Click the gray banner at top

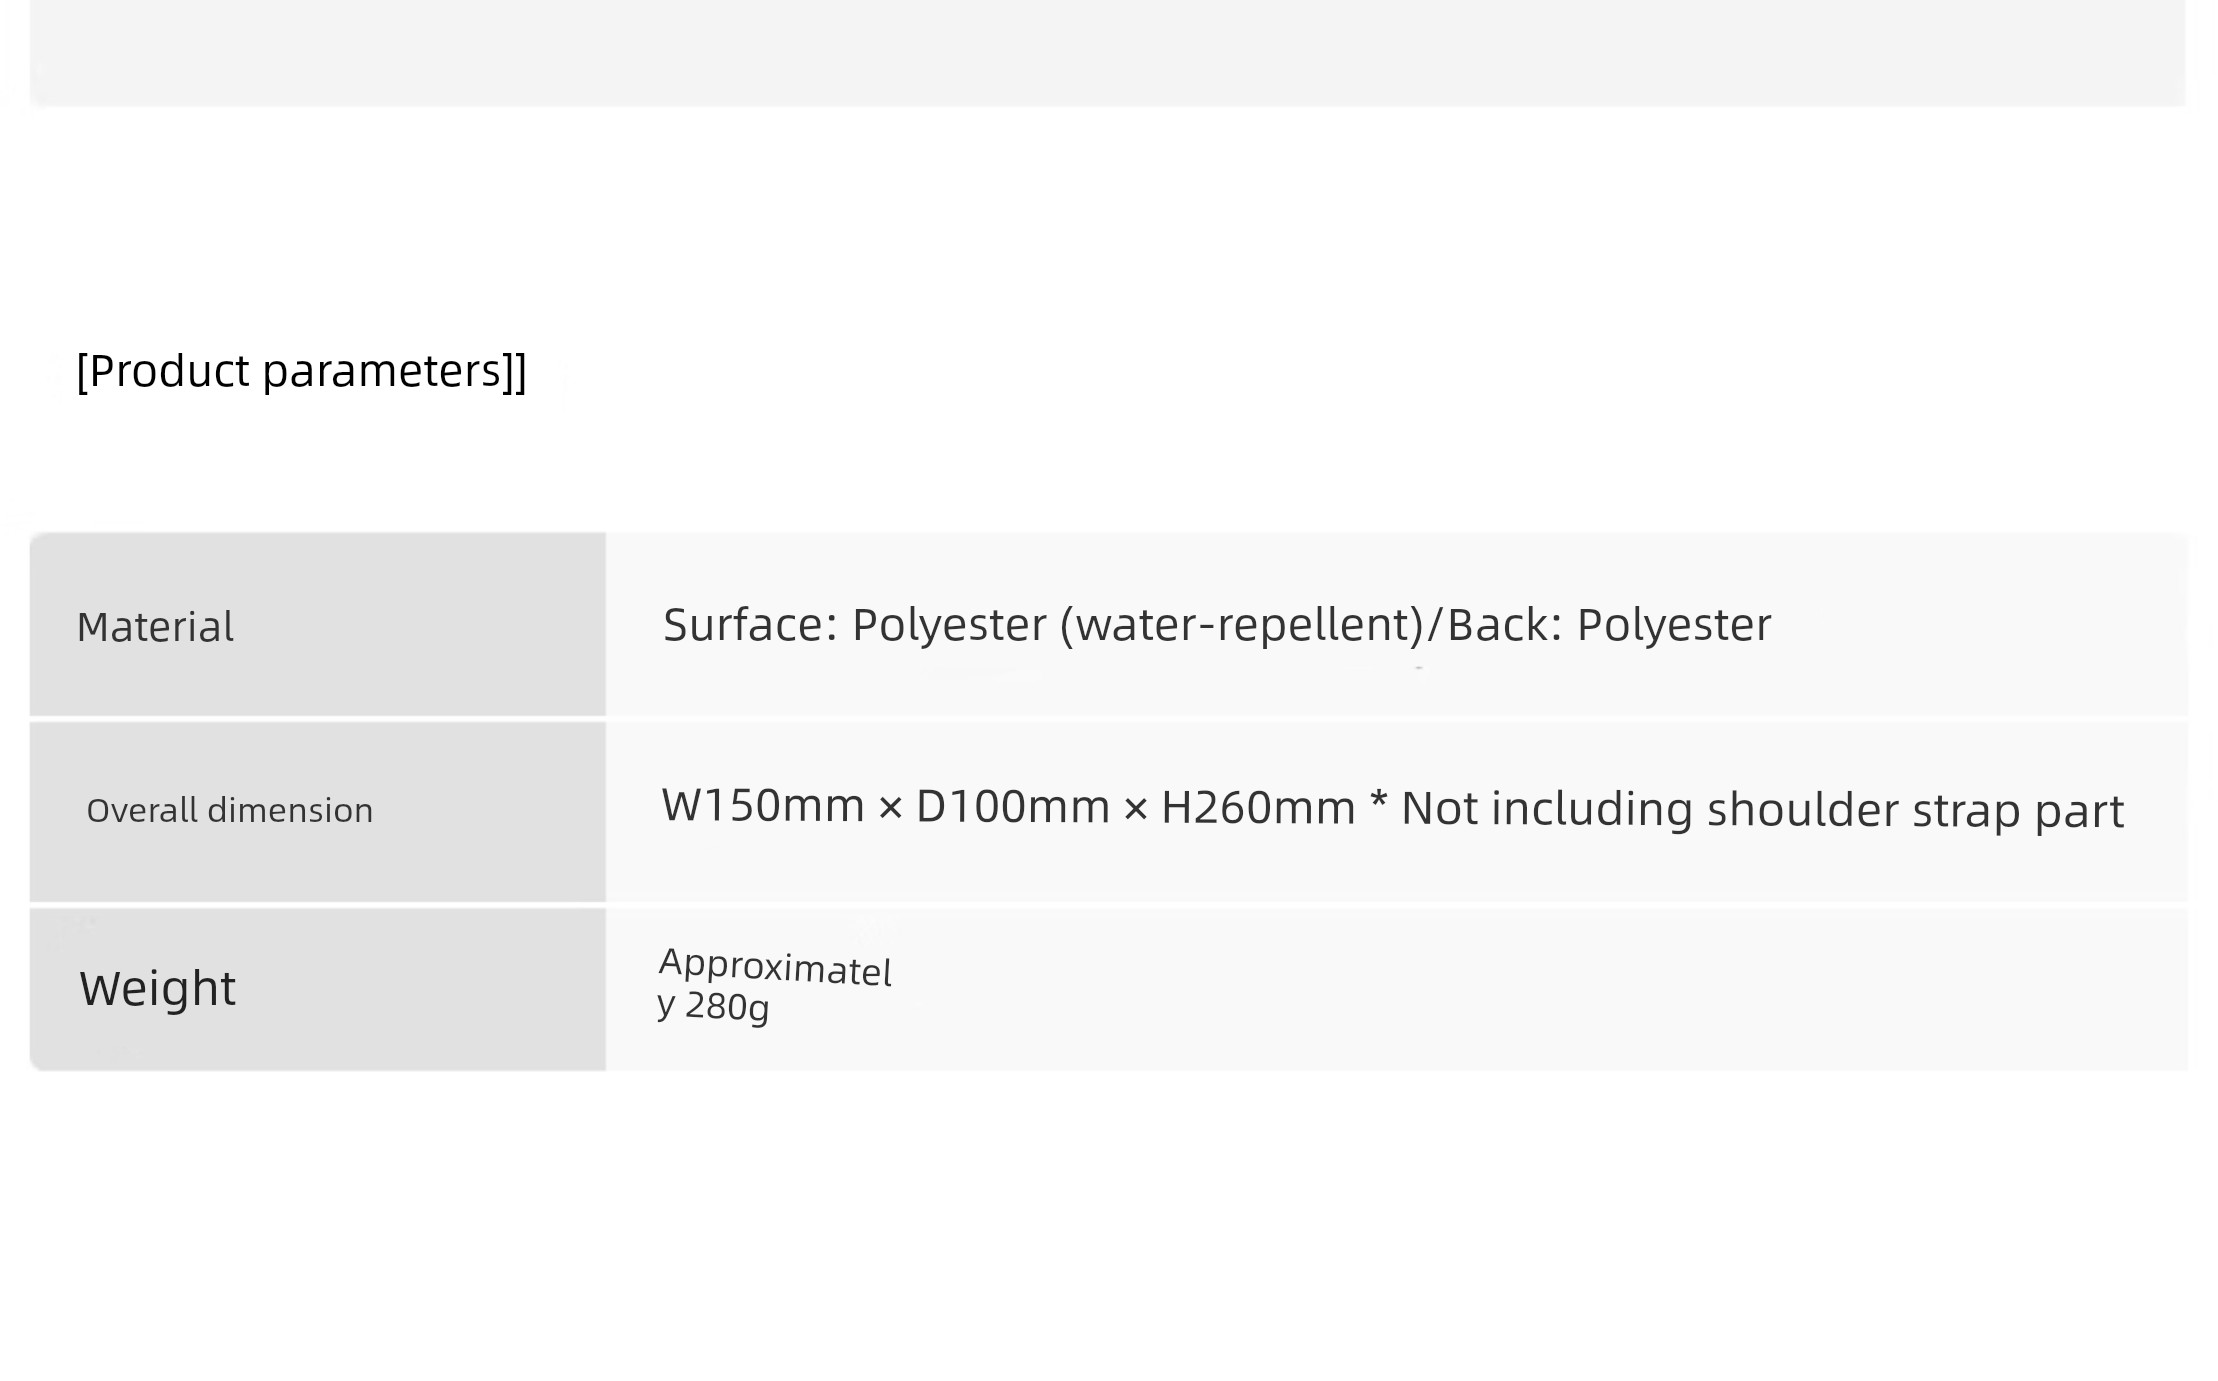tap(1108, 52)
